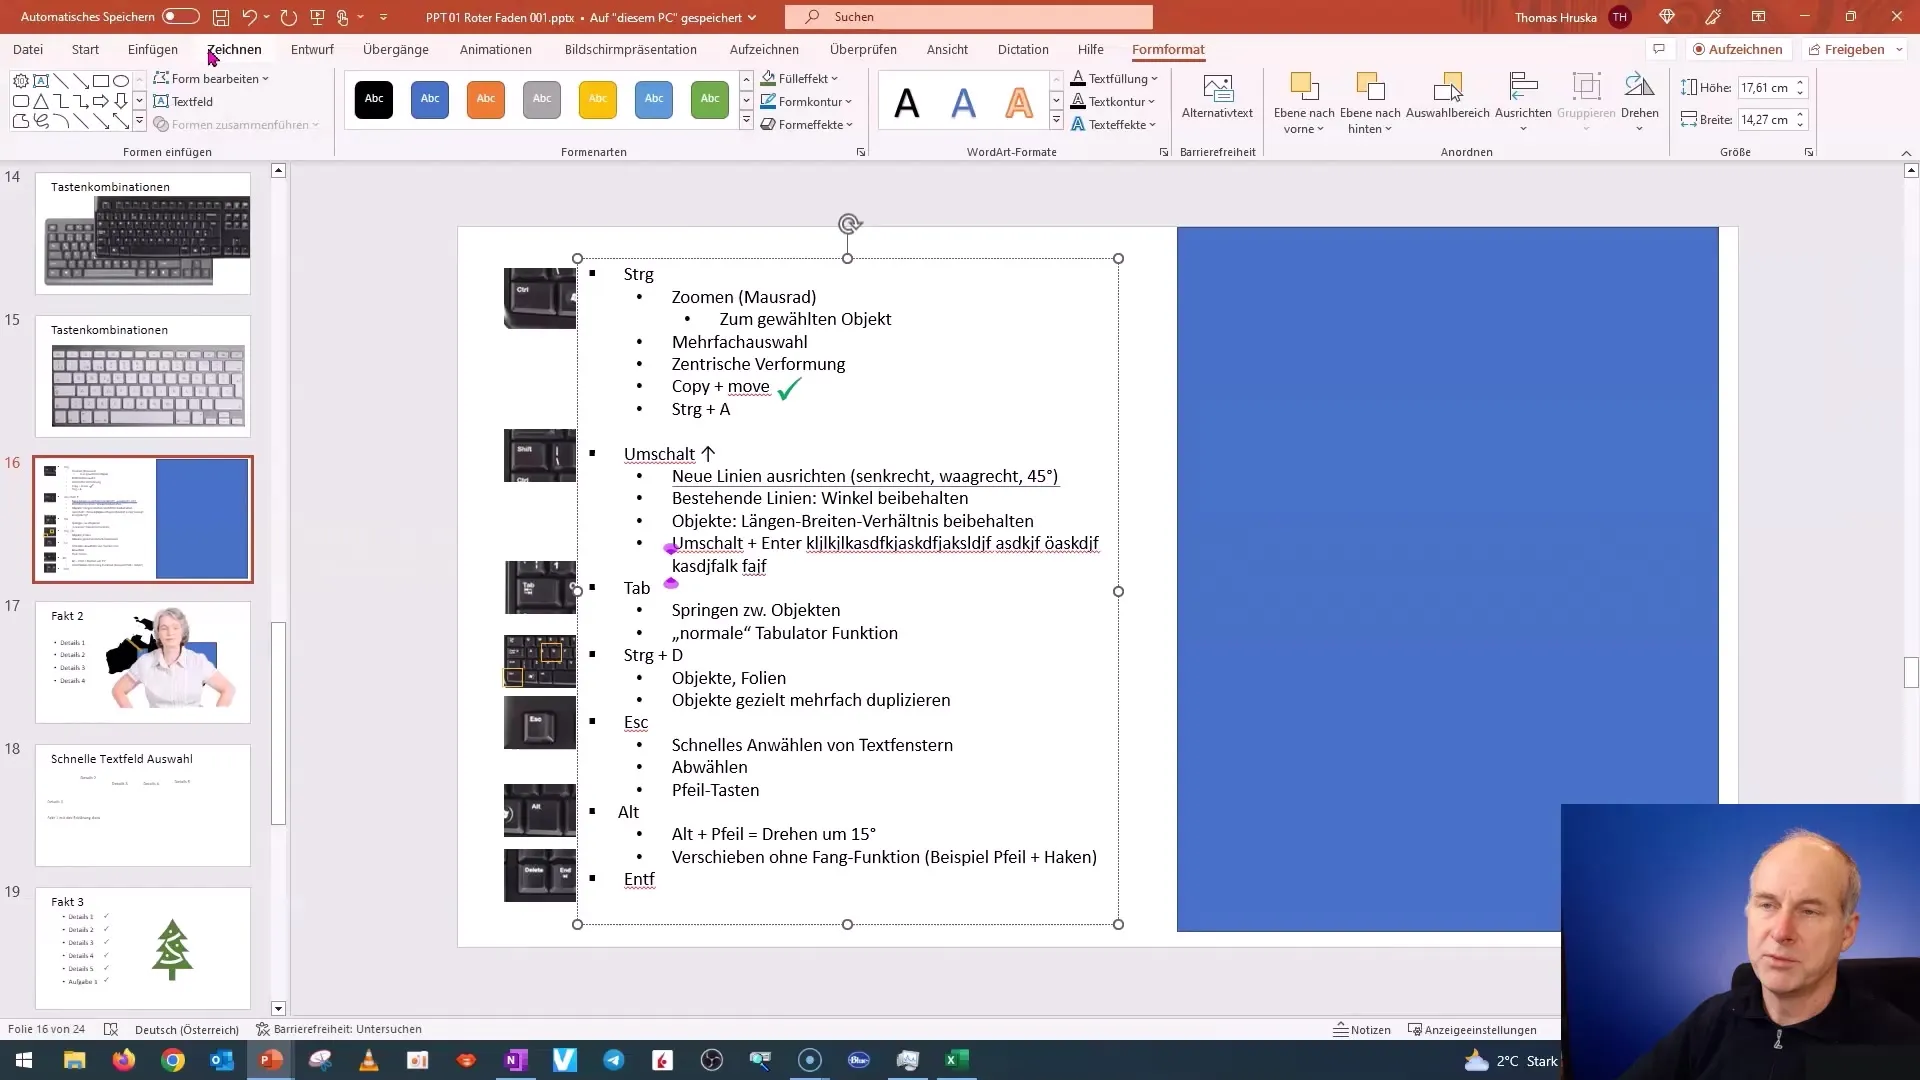
Task: Select the triangle shape in gallery
Action: [41, 101]
